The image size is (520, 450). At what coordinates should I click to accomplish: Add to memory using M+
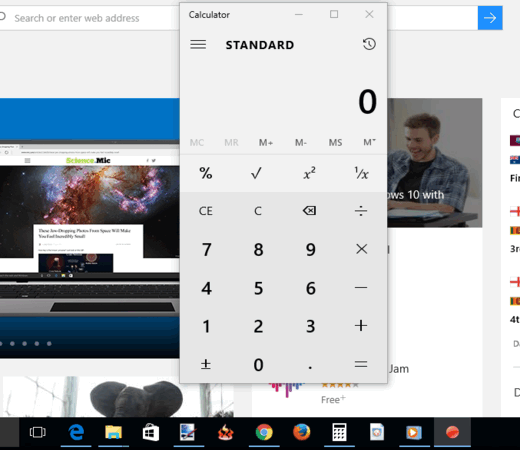(266, 142)
